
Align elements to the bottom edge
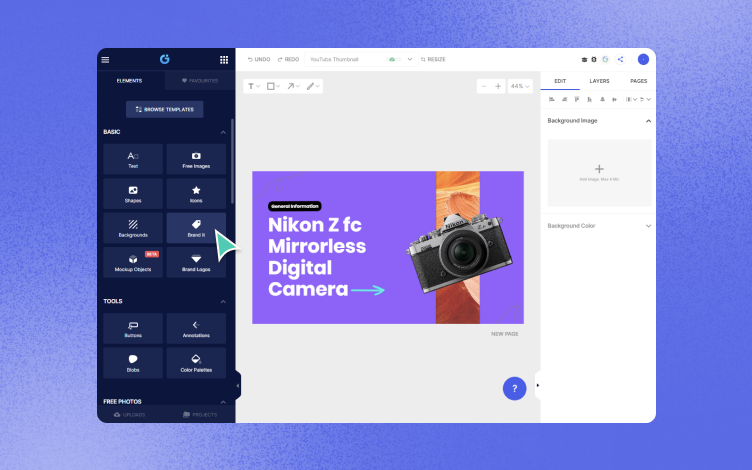(589, 99)
